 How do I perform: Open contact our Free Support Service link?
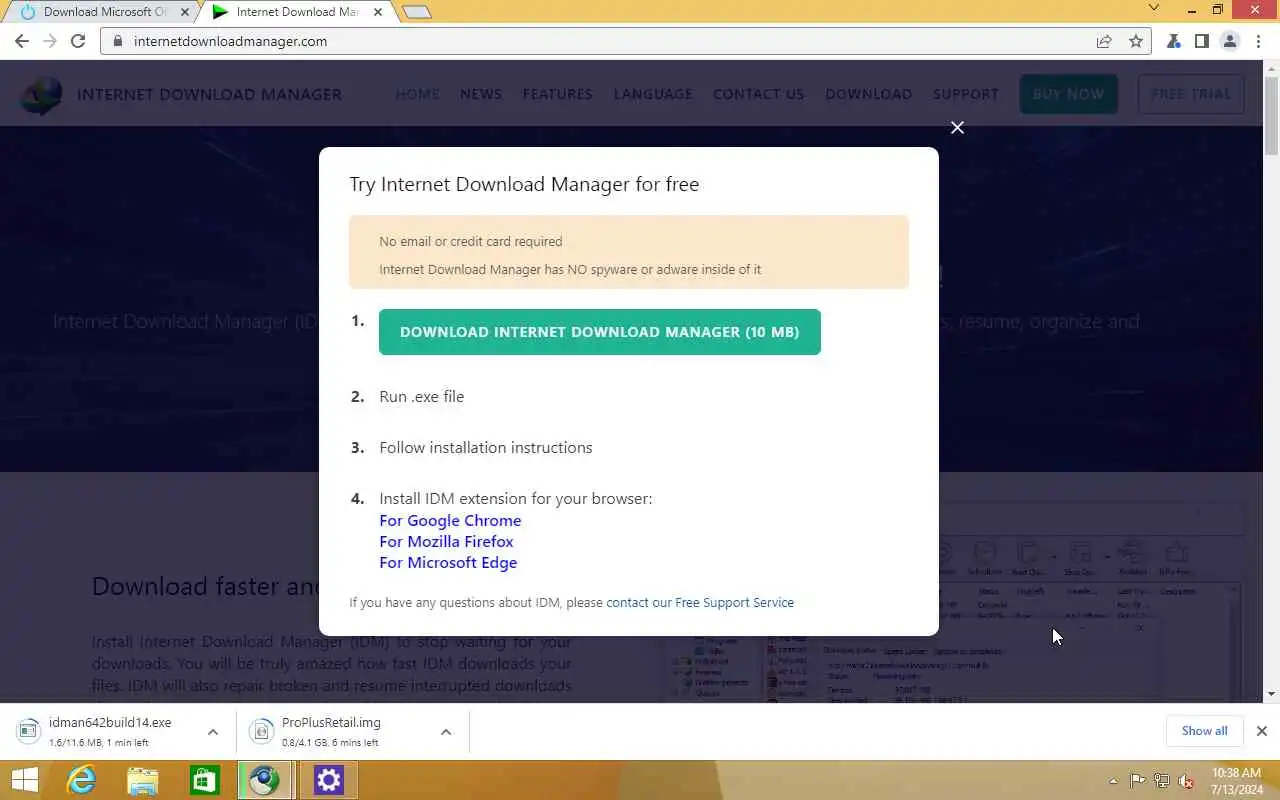click(700, 602)
